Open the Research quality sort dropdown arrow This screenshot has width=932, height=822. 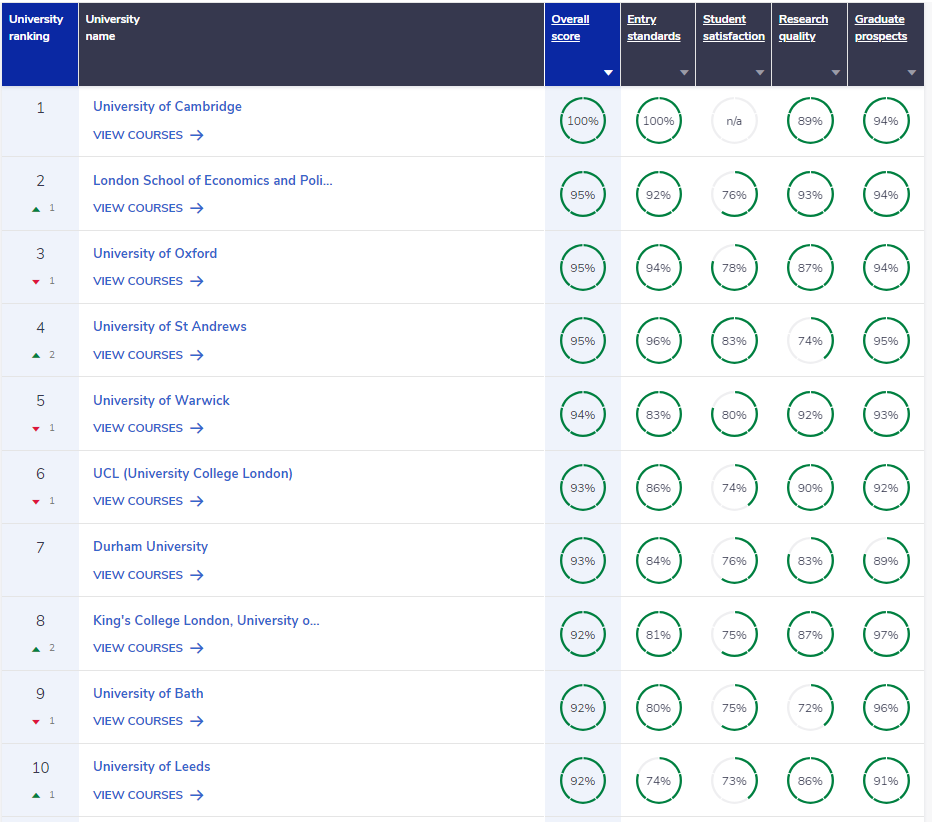point(835,73)
